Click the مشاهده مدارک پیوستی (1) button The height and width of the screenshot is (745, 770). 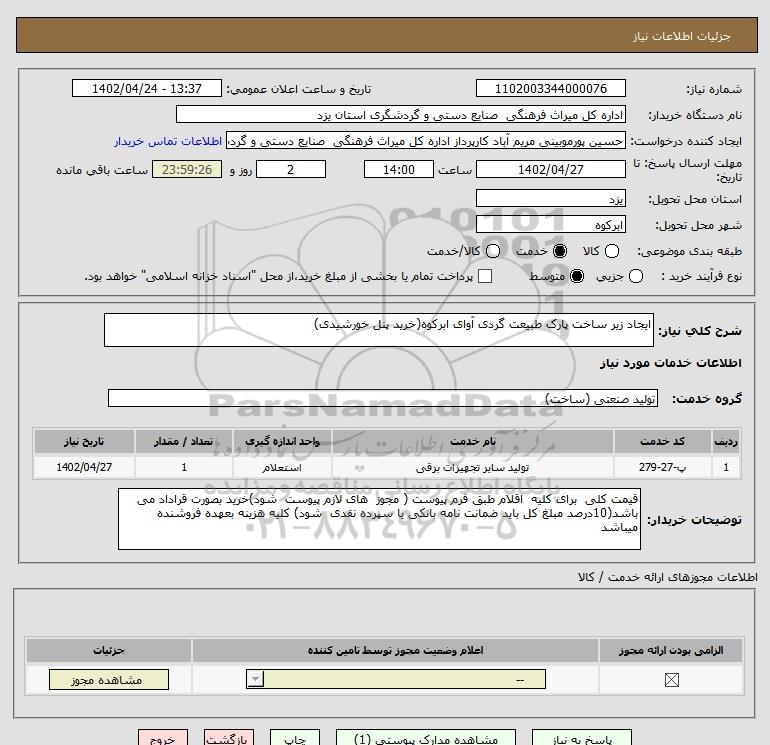(x=426, y=738)
